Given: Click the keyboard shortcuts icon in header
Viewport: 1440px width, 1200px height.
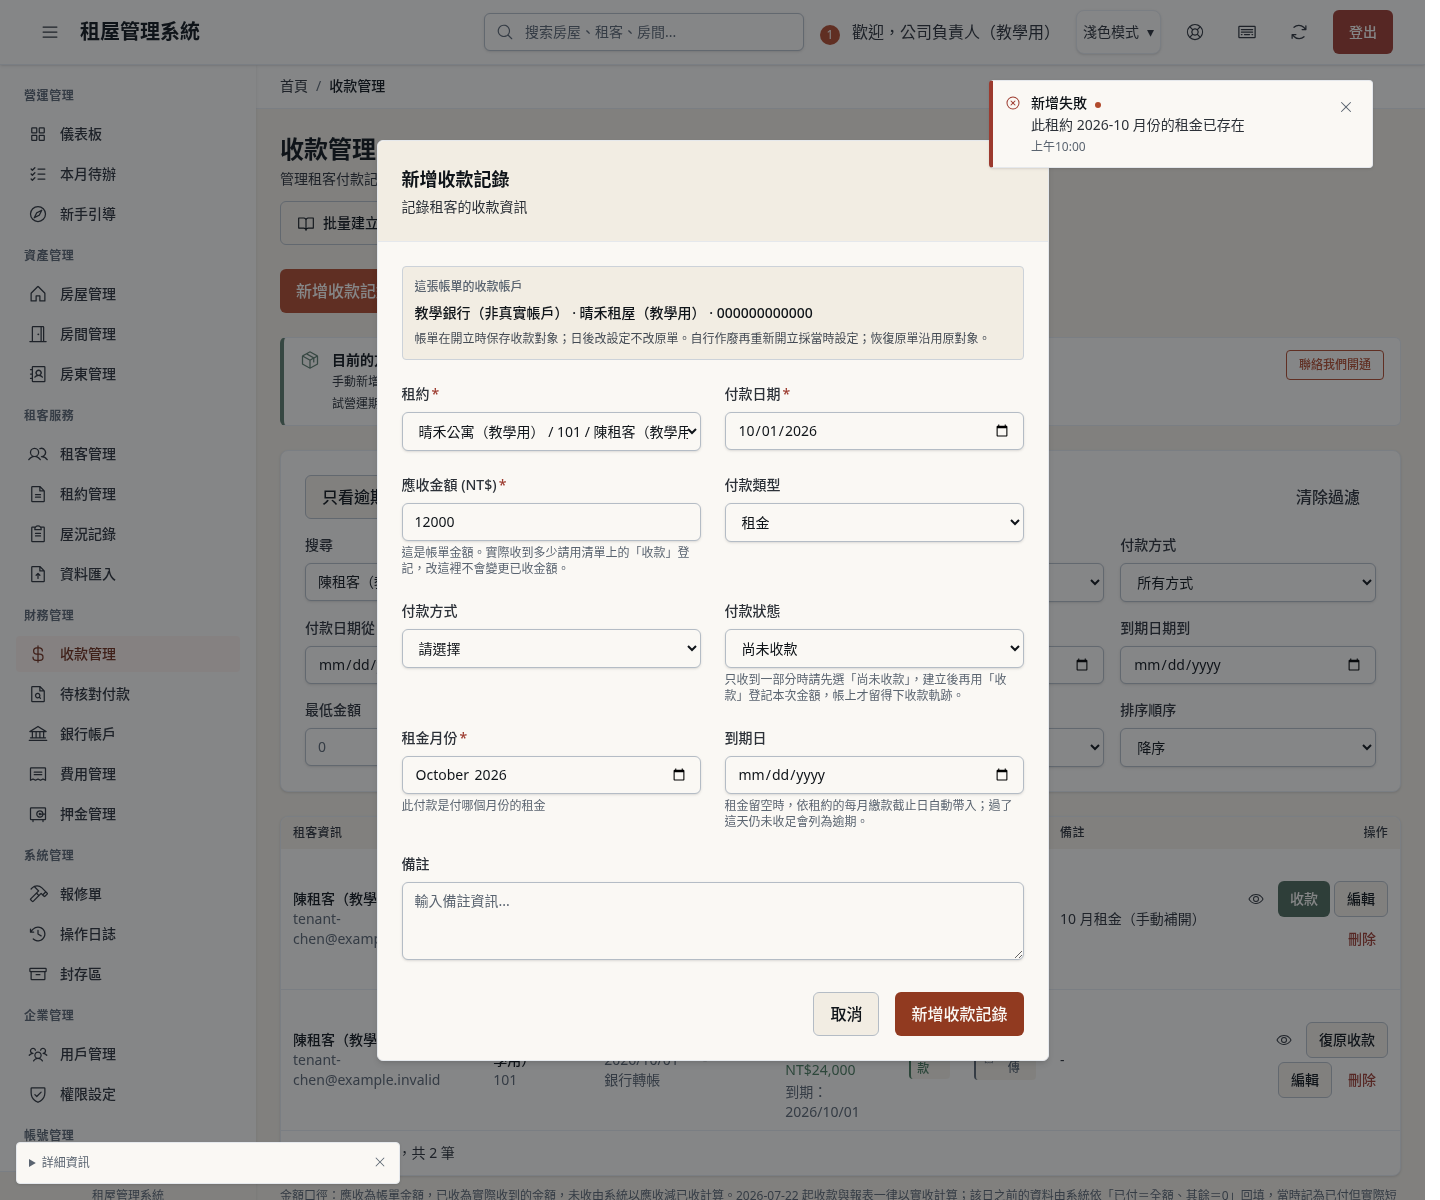Looking at the screenshot, I should [x=1247, y=32].
